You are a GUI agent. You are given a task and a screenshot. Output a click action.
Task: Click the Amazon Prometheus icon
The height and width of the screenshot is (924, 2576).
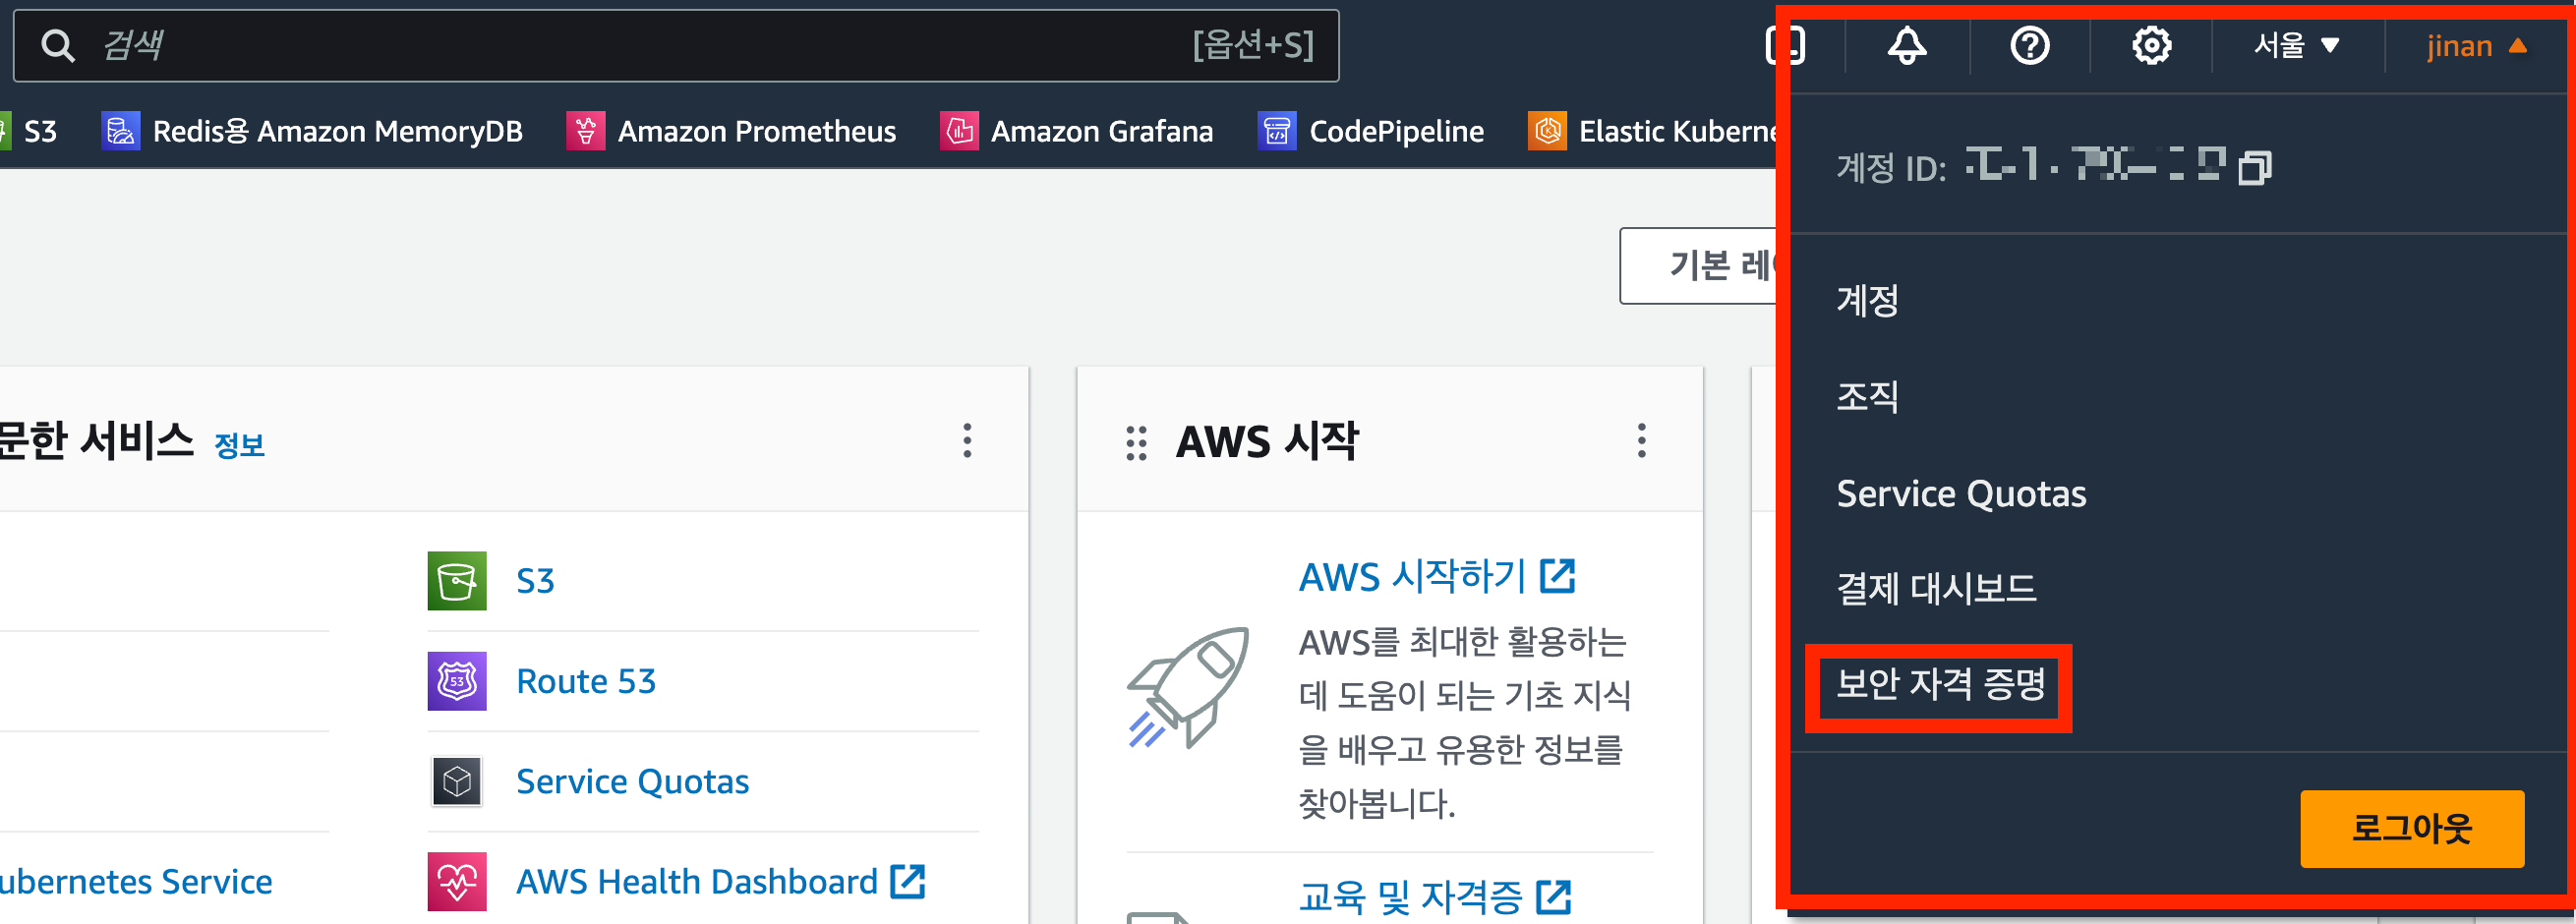click(586, 131)
